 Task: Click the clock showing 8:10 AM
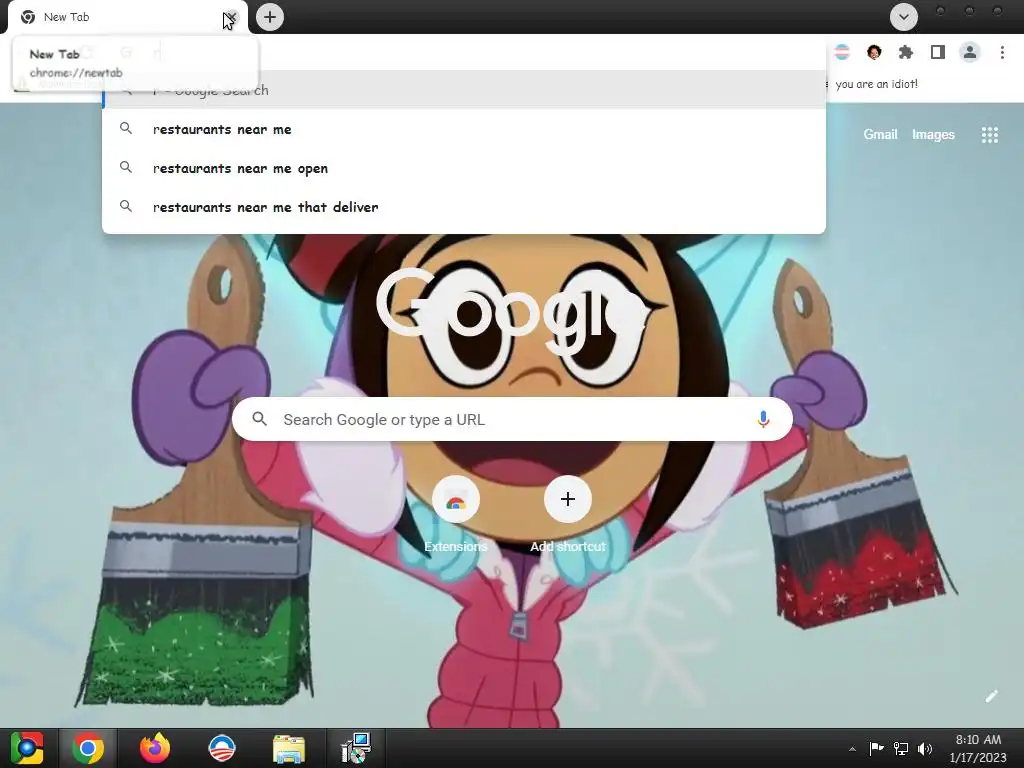click(x=978, y=740)
